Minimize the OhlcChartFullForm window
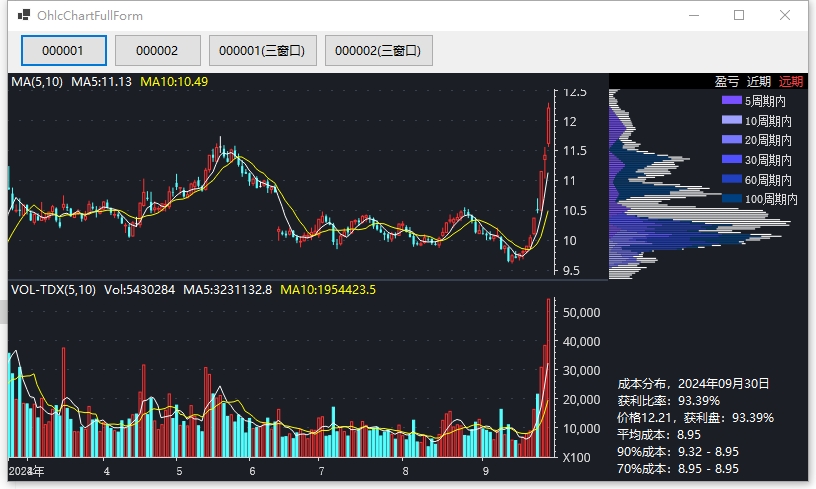 pyautogui.click(x=694, y=16)
